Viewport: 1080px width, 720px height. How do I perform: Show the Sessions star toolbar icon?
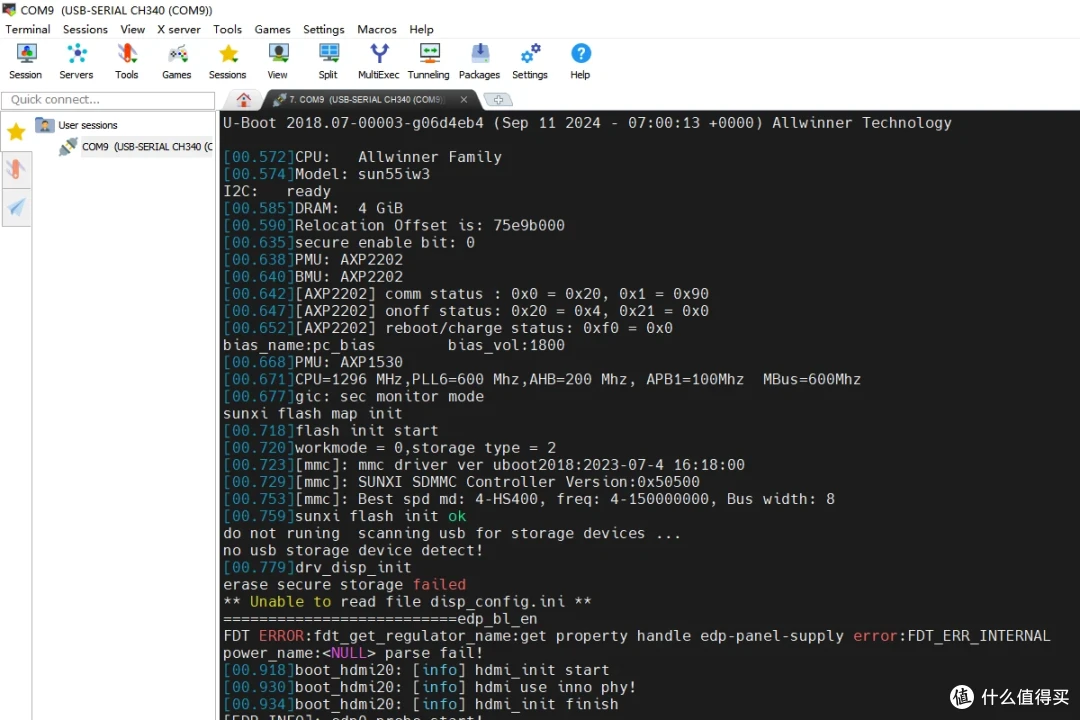(227, 61)
